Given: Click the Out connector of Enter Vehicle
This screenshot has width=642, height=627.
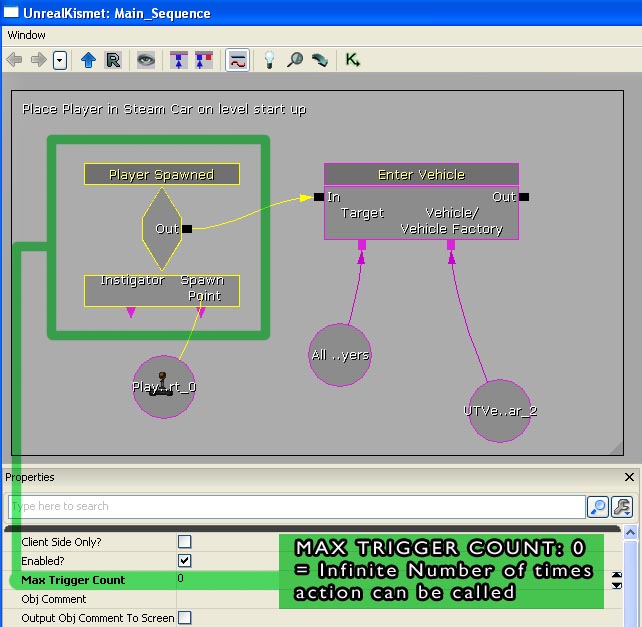Looking at the screenshot, I should (x=524, y=197).
